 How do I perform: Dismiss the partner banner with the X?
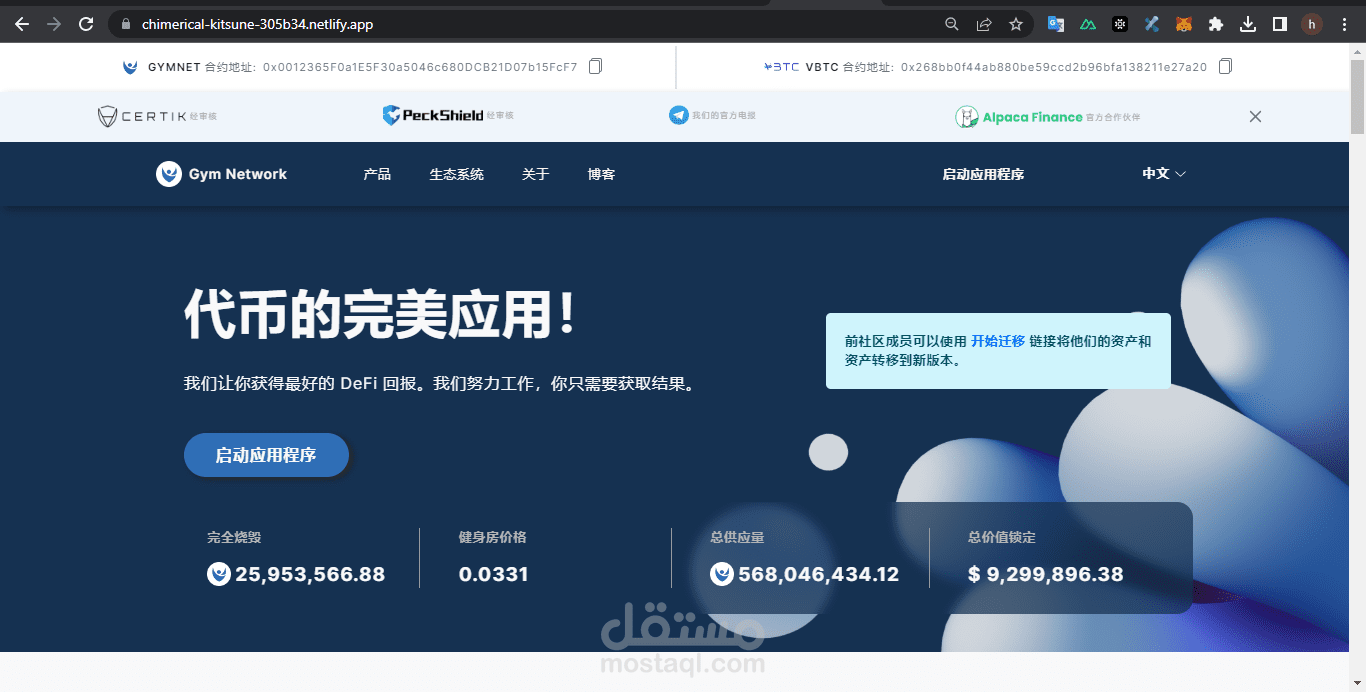point(1255,116)
